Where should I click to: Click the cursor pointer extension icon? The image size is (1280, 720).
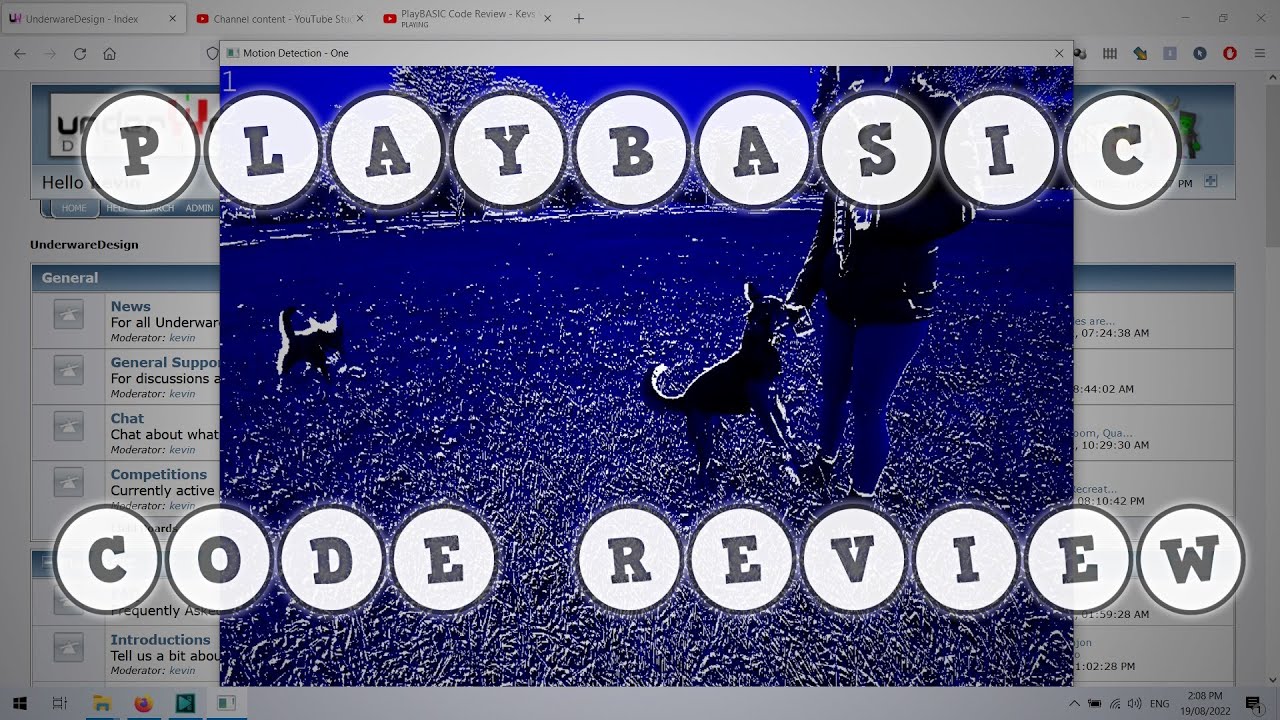tap(1200, 54)
